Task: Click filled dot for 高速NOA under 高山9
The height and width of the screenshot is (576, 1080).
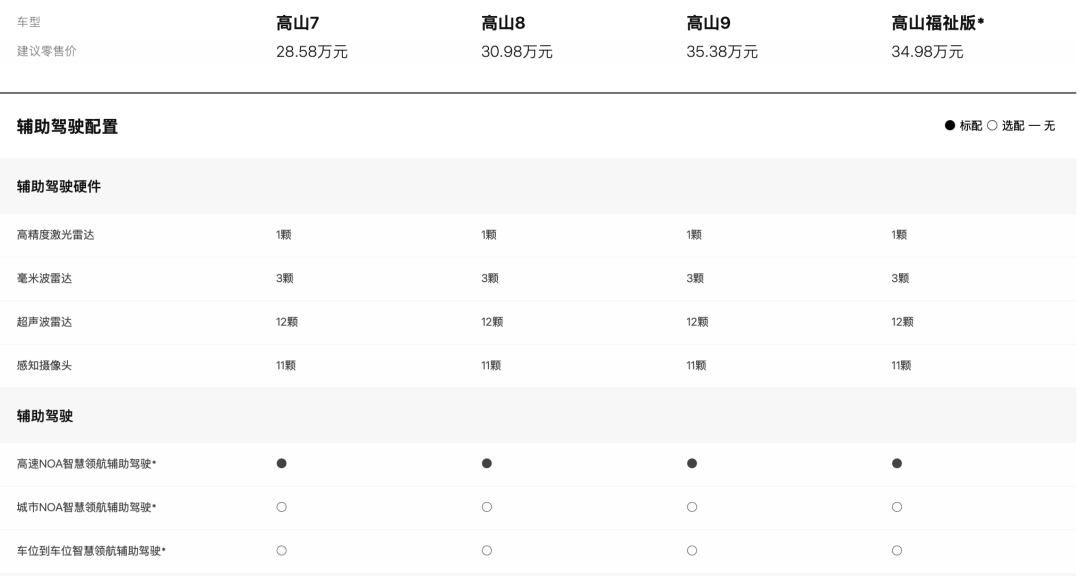Action: pyautogui.click(x=692, y=464)
